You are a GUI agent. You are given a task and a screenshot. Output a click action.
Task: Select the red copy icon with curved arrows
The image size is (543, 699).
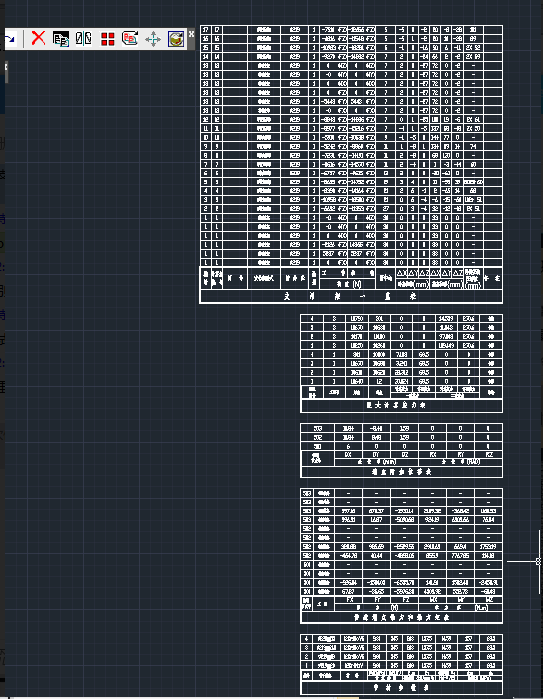(x=130, y=38)
